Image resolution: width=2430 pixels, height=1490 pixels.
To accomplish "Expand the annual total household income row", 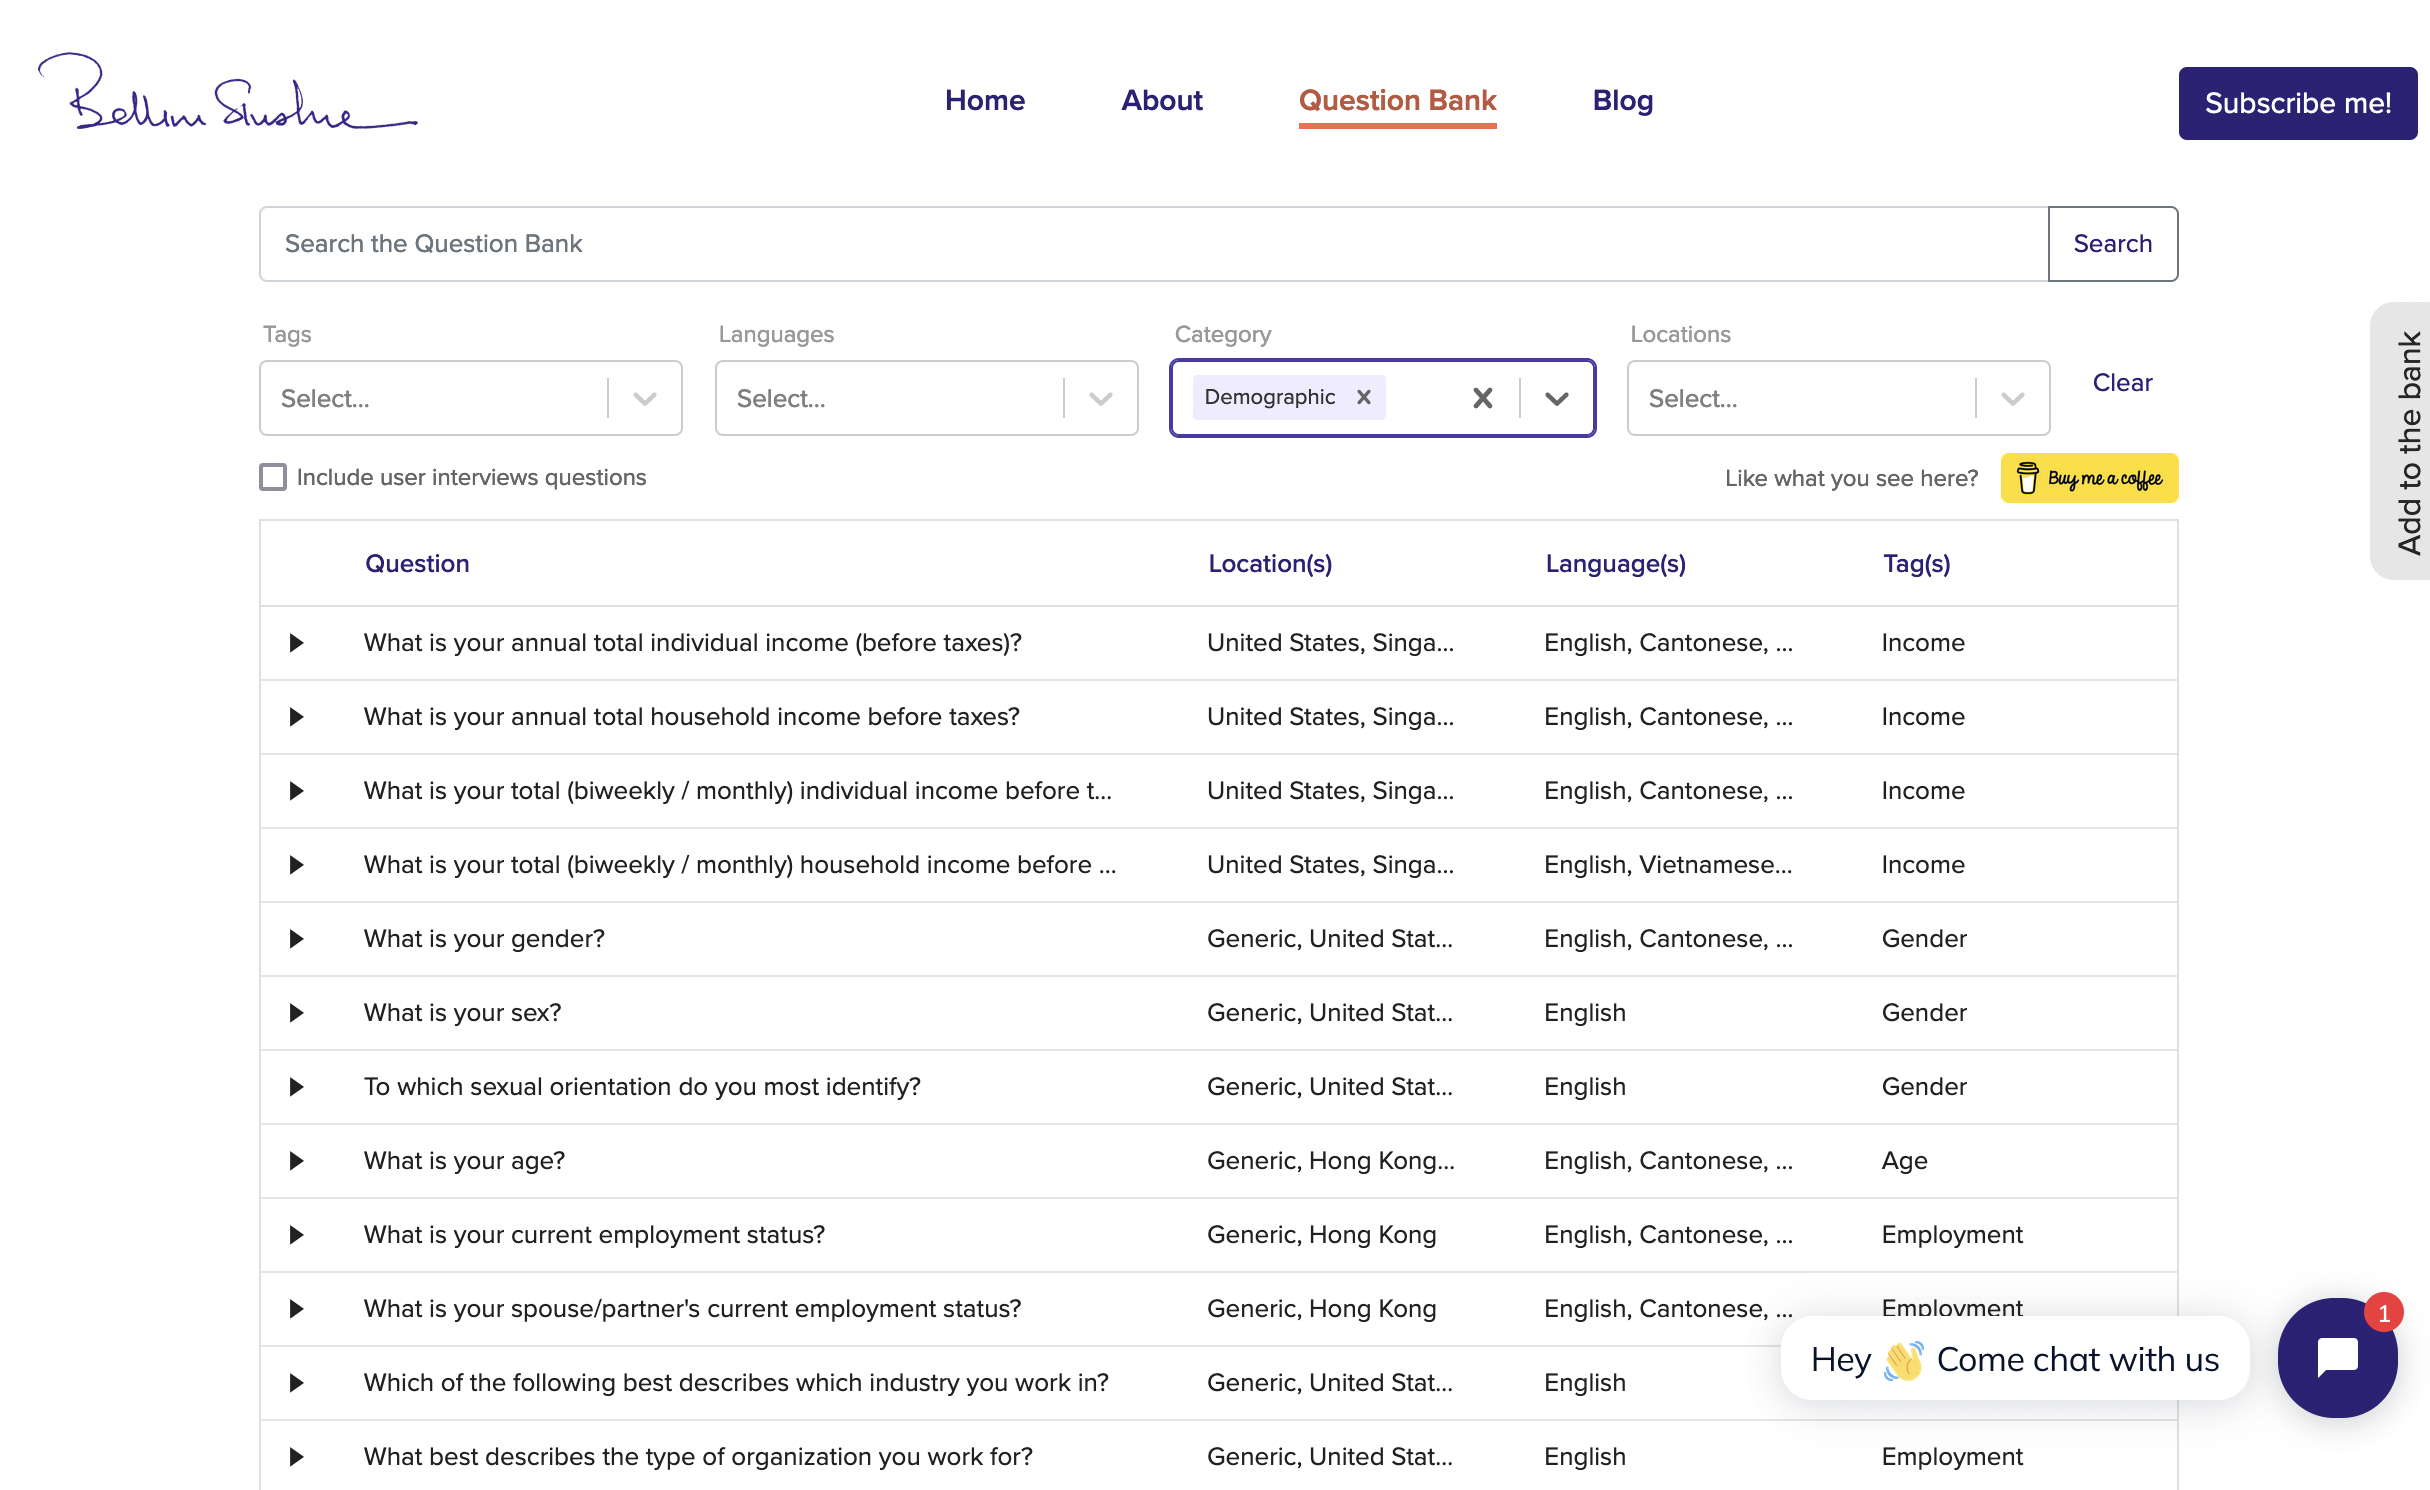I will [296, 717].
